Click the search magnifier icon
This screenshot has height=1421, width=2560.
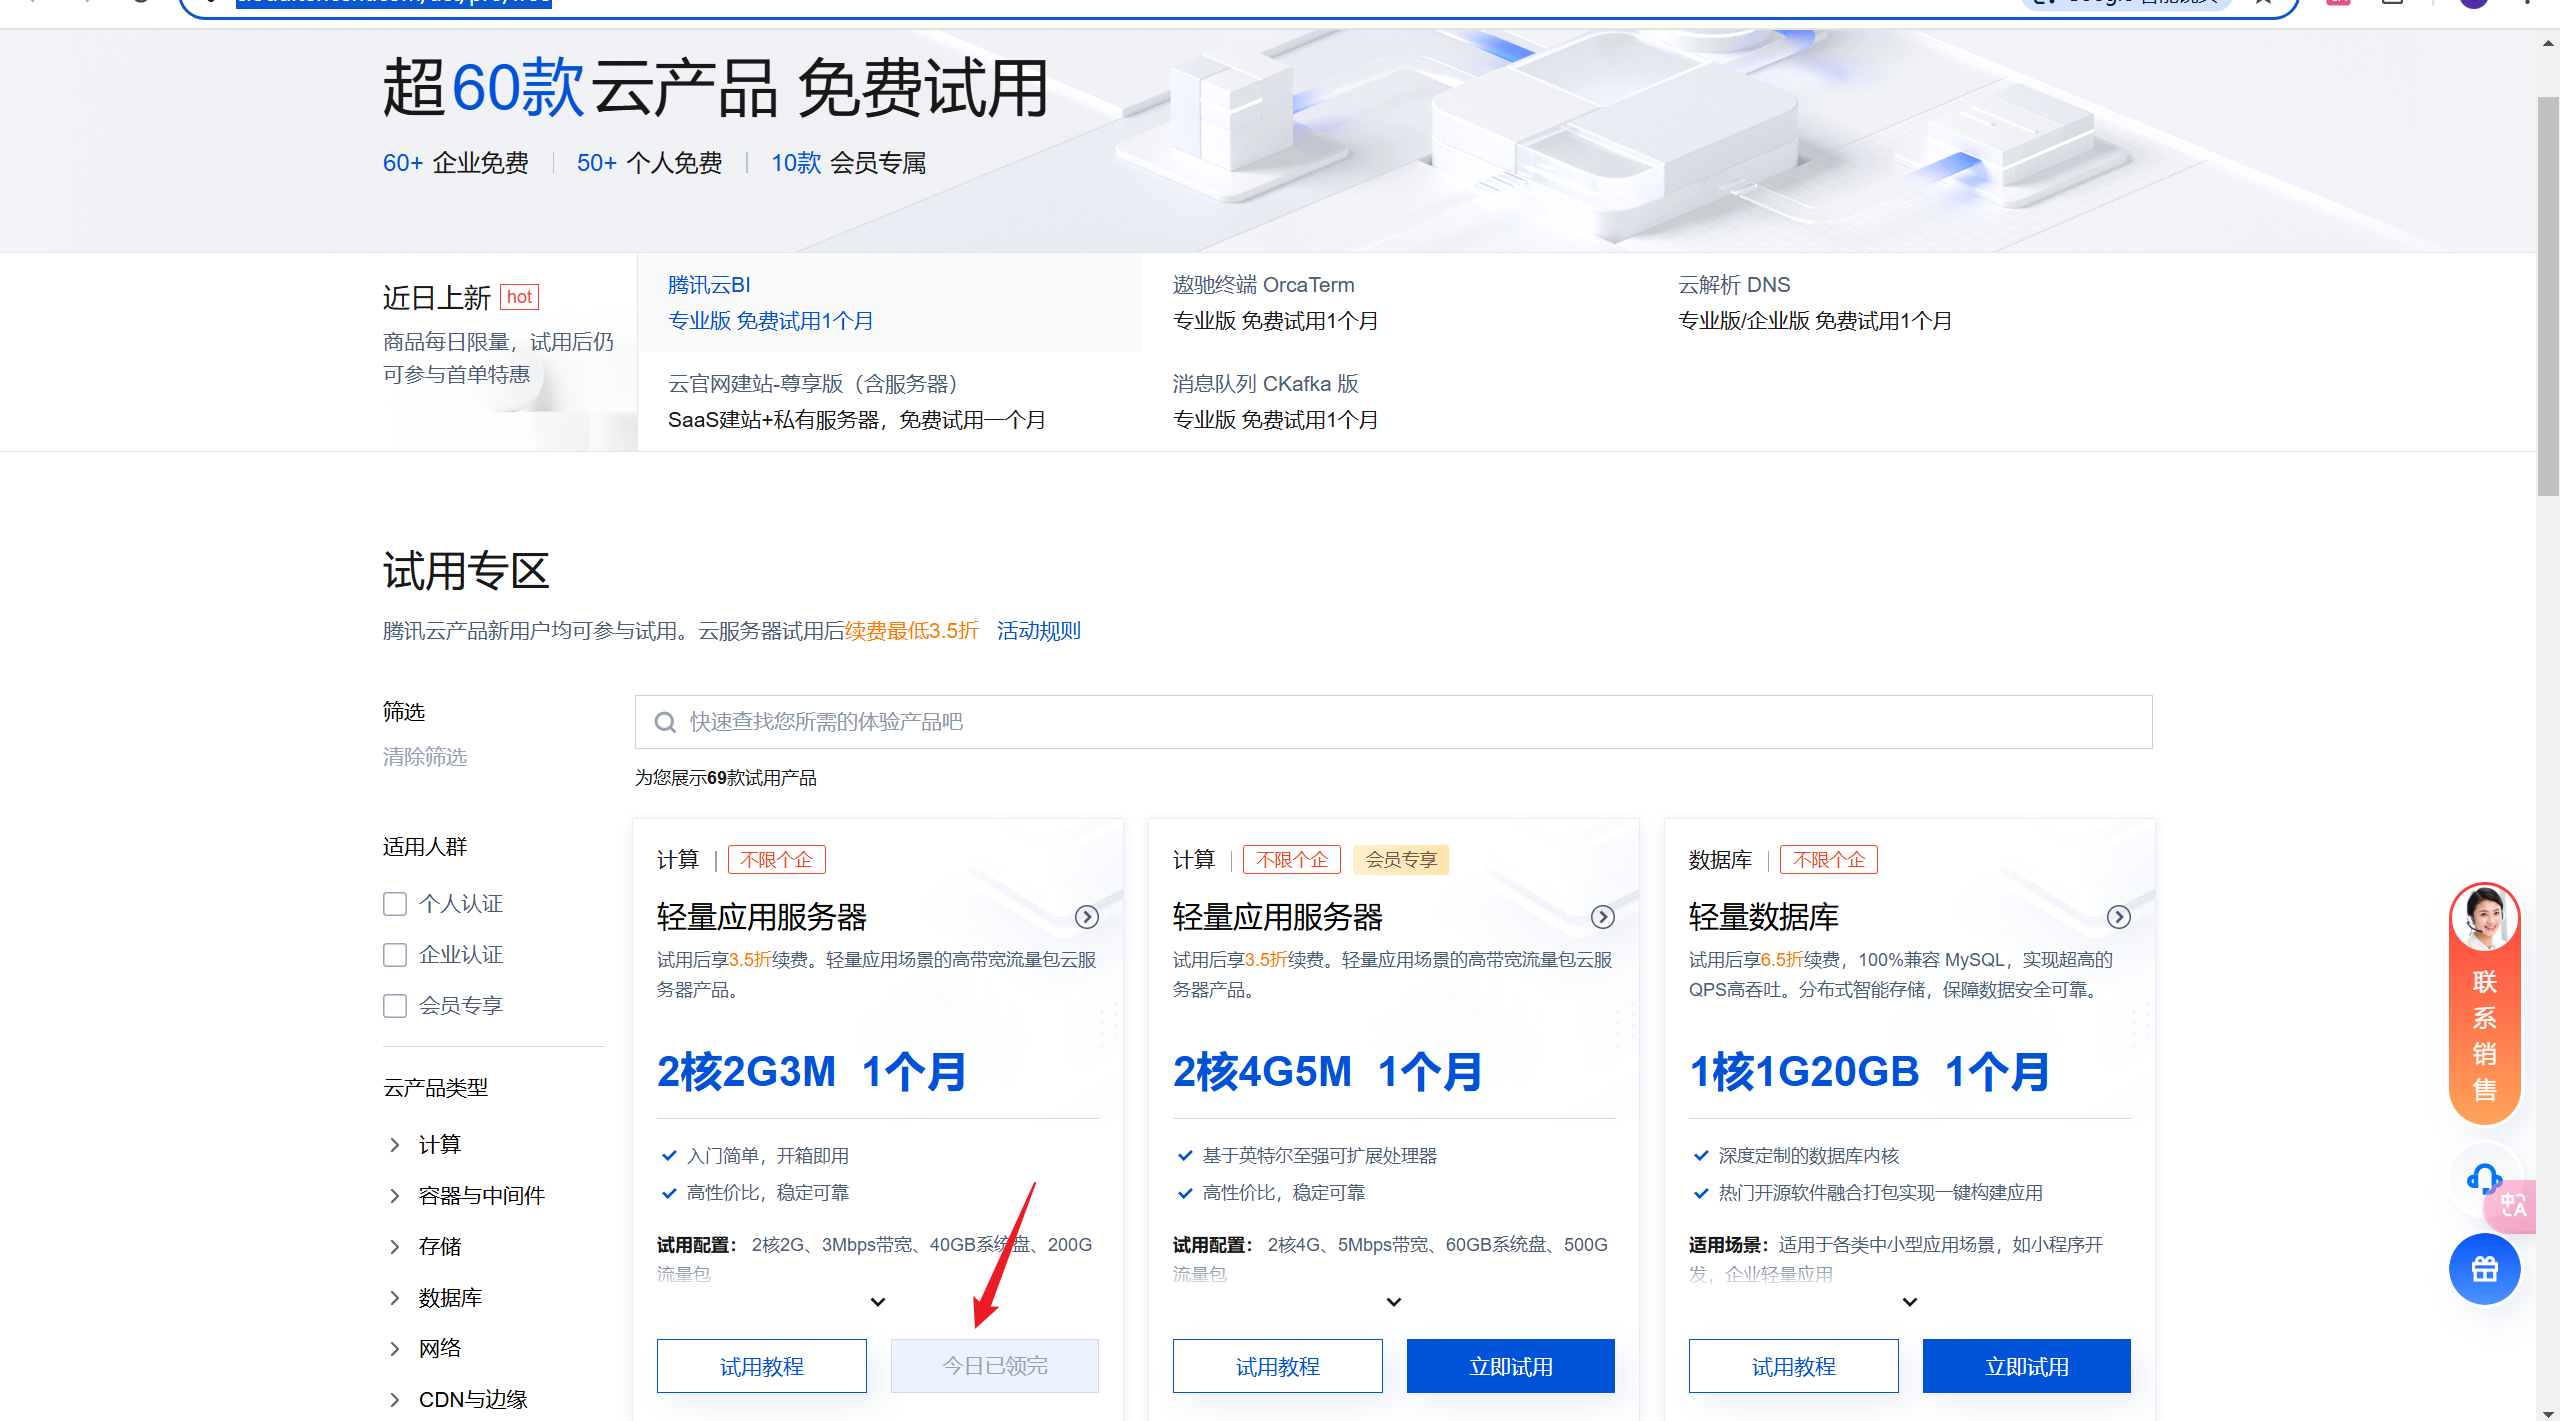point(665,722)
